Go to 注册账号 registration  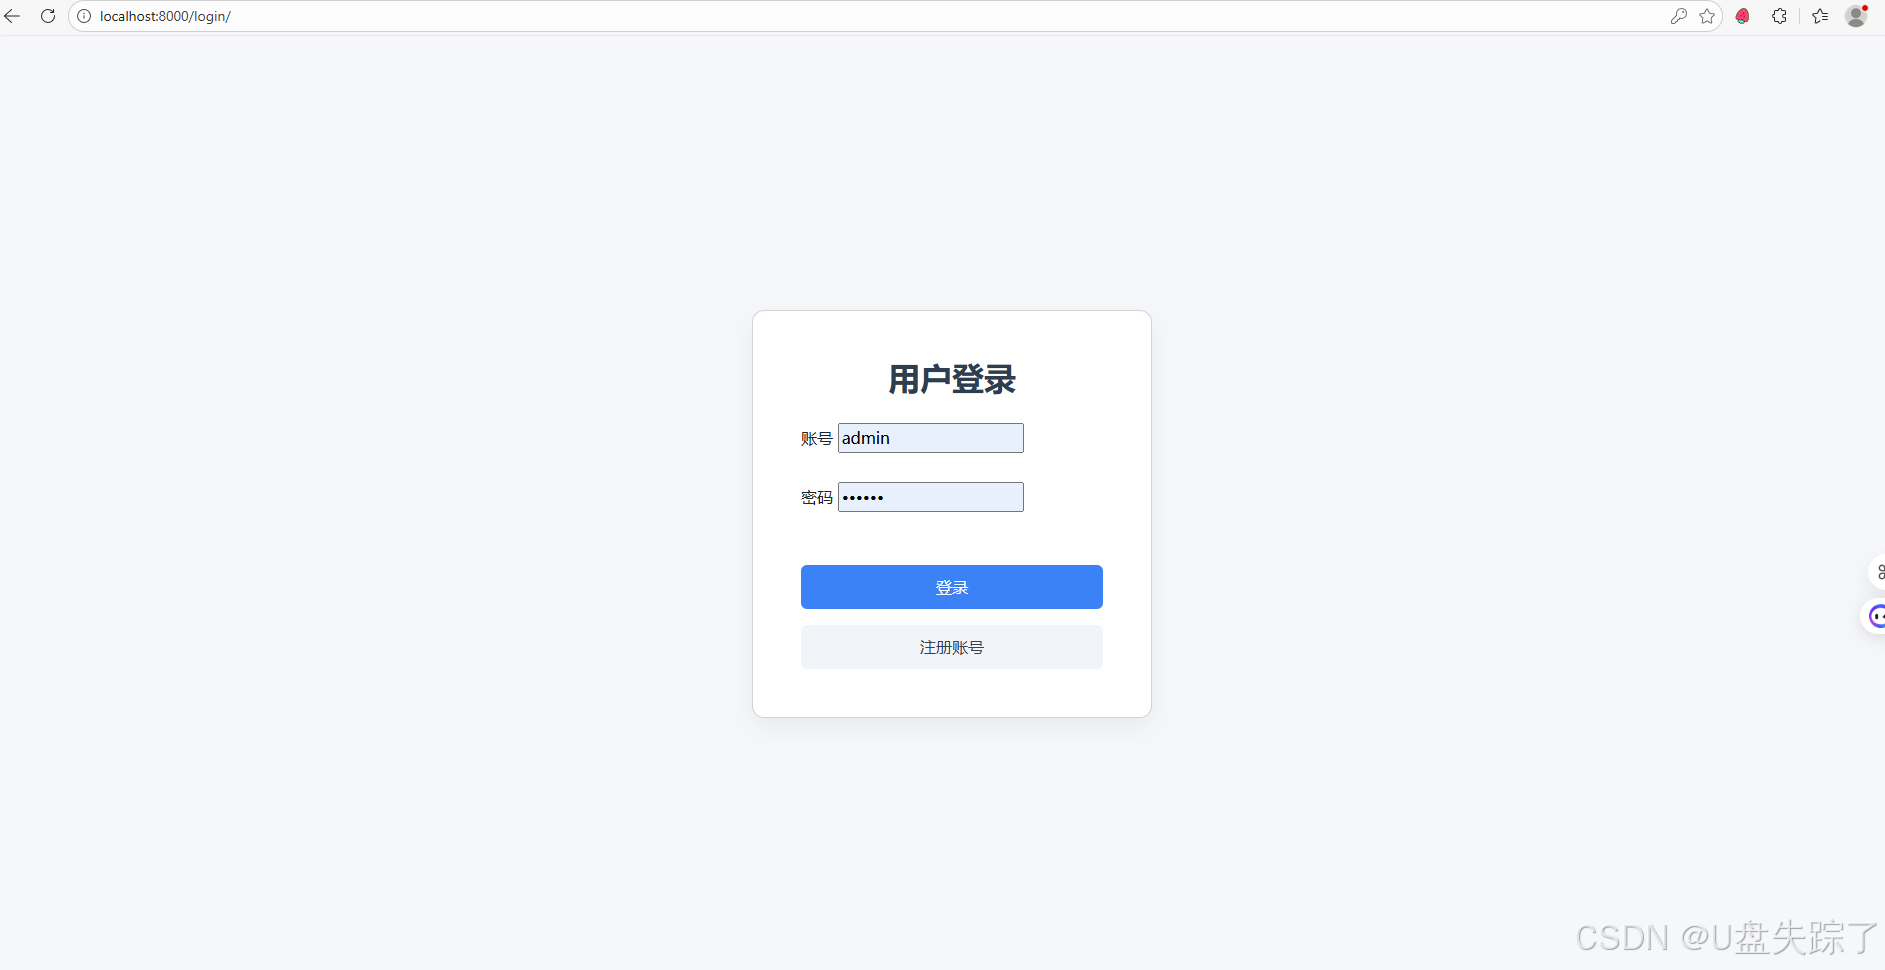tap(951, 647)
